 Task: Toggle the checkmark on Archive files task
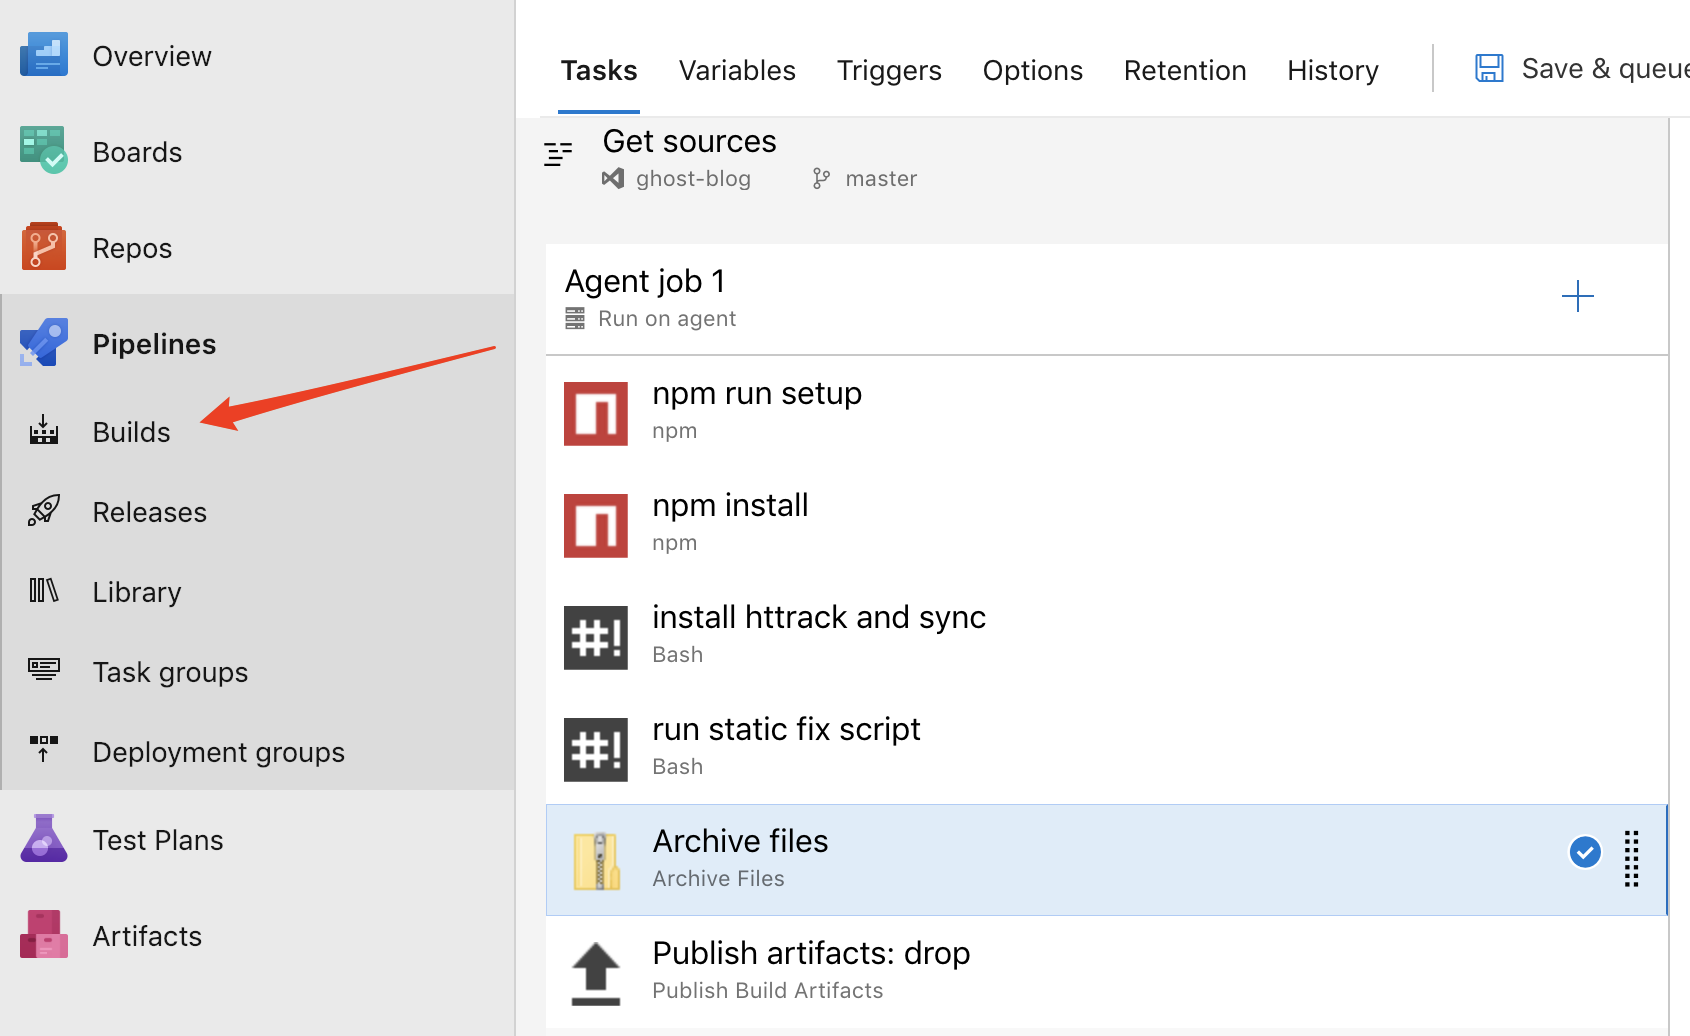click(1586, 852)
